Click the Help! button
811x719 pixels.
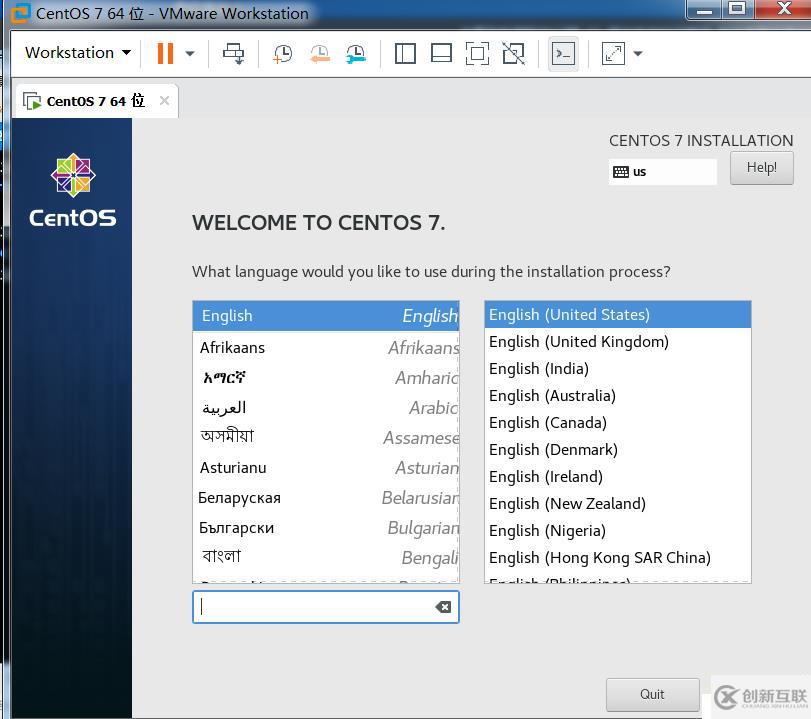[x=761, y=168]
